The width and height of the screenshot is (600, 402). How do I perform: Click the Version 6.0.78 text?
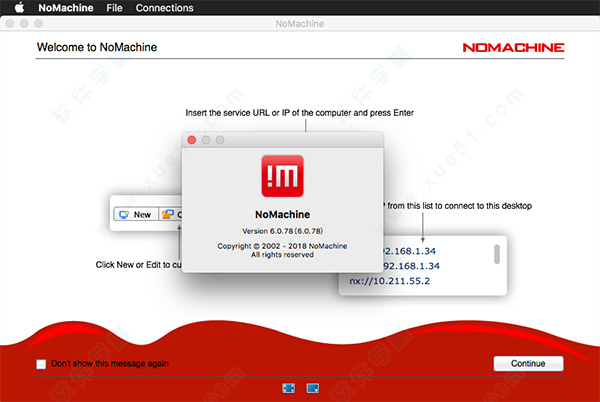click(x=282, y=231)
